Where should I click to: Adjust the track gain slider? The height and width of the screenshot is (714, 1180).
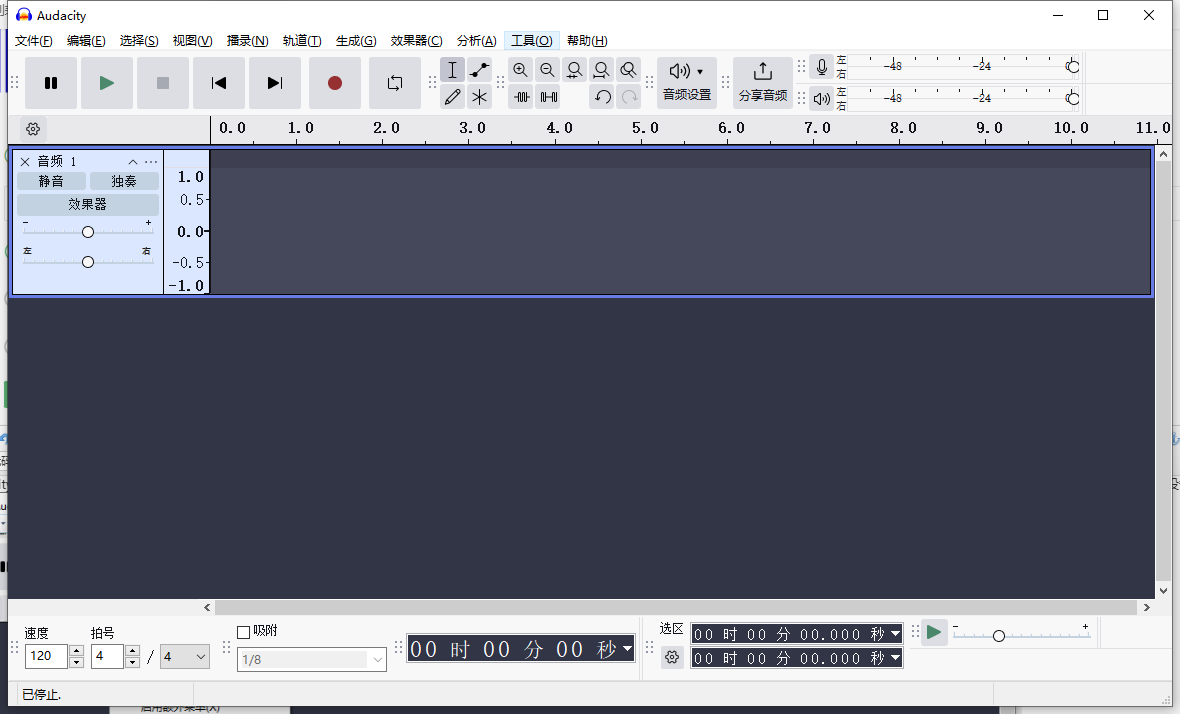(x=88, y=232)
